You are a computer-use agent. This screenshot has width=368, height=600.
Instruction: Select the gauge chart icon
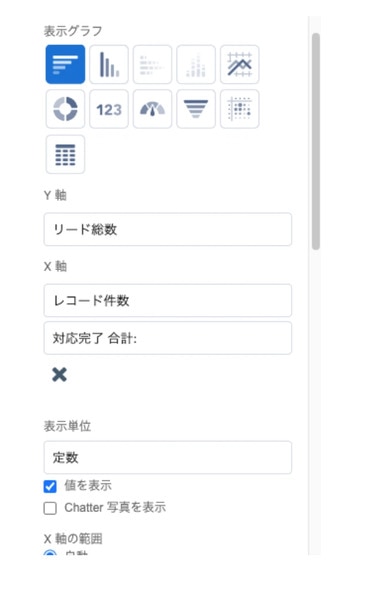(153, 109)
